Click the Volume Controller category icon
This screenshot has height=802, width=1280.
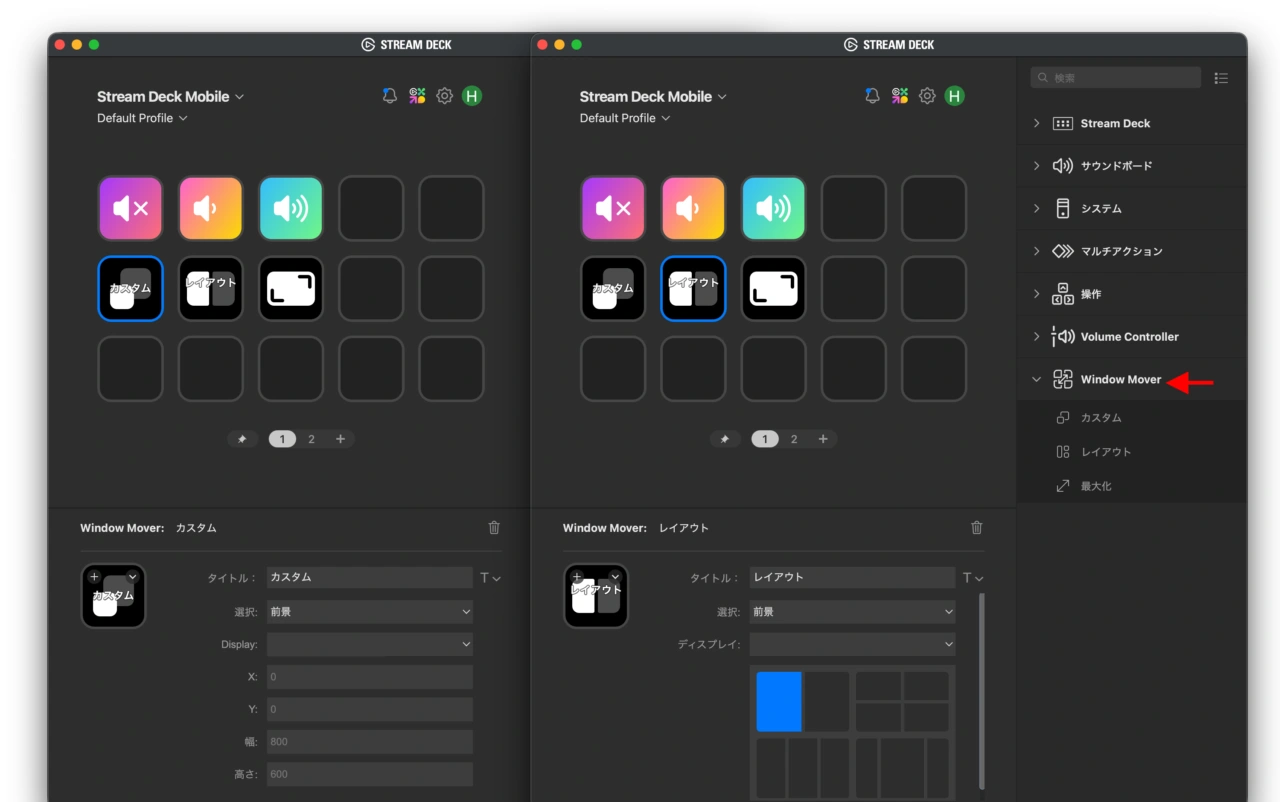tap(1063, 336)
